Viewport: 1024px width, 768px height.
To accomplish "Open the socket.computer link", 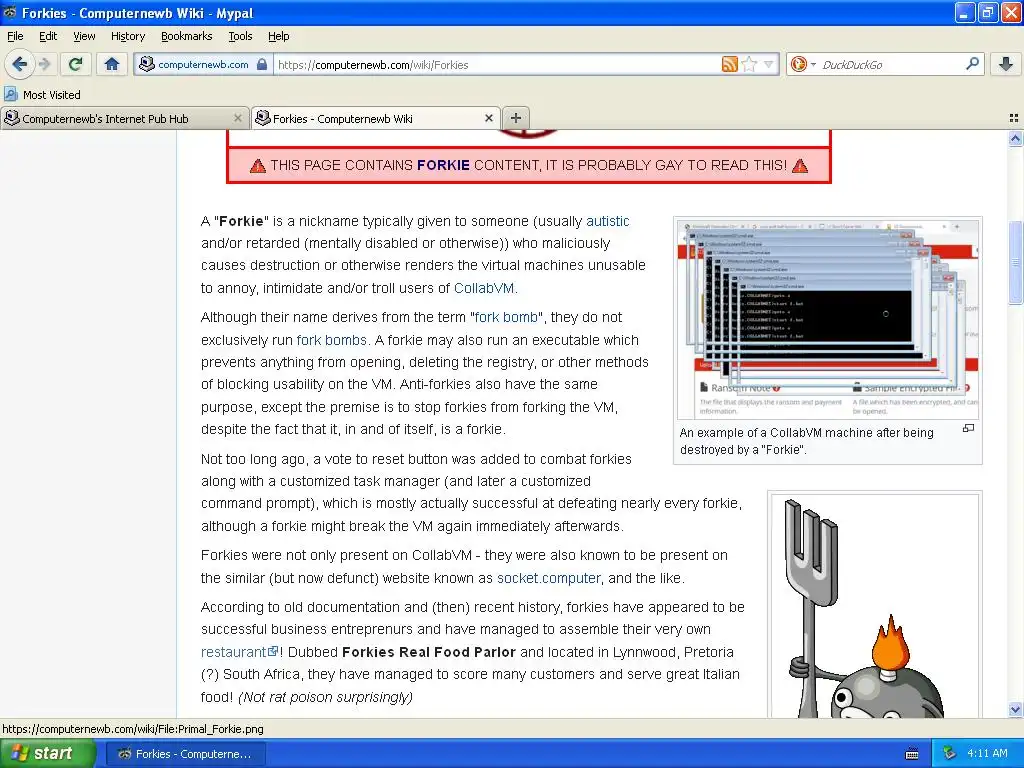I will coord(549,578).
